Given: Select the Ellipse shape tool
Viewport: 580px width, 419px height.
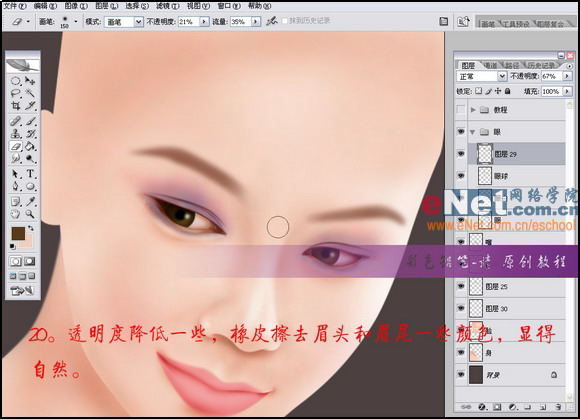Looking at the screenshot, I should [x=30, y=186].
